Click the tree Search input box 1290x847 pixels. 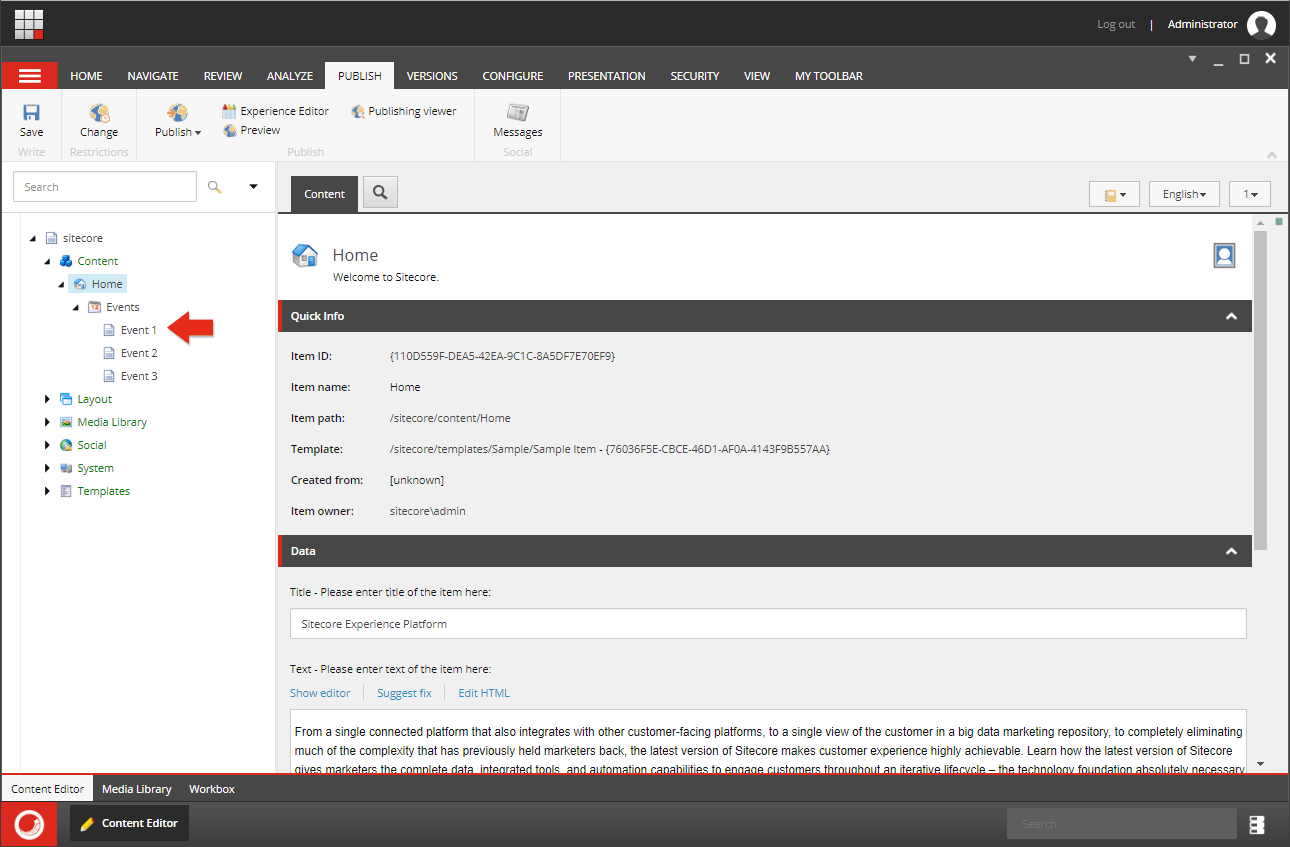(x=105, y=187)
